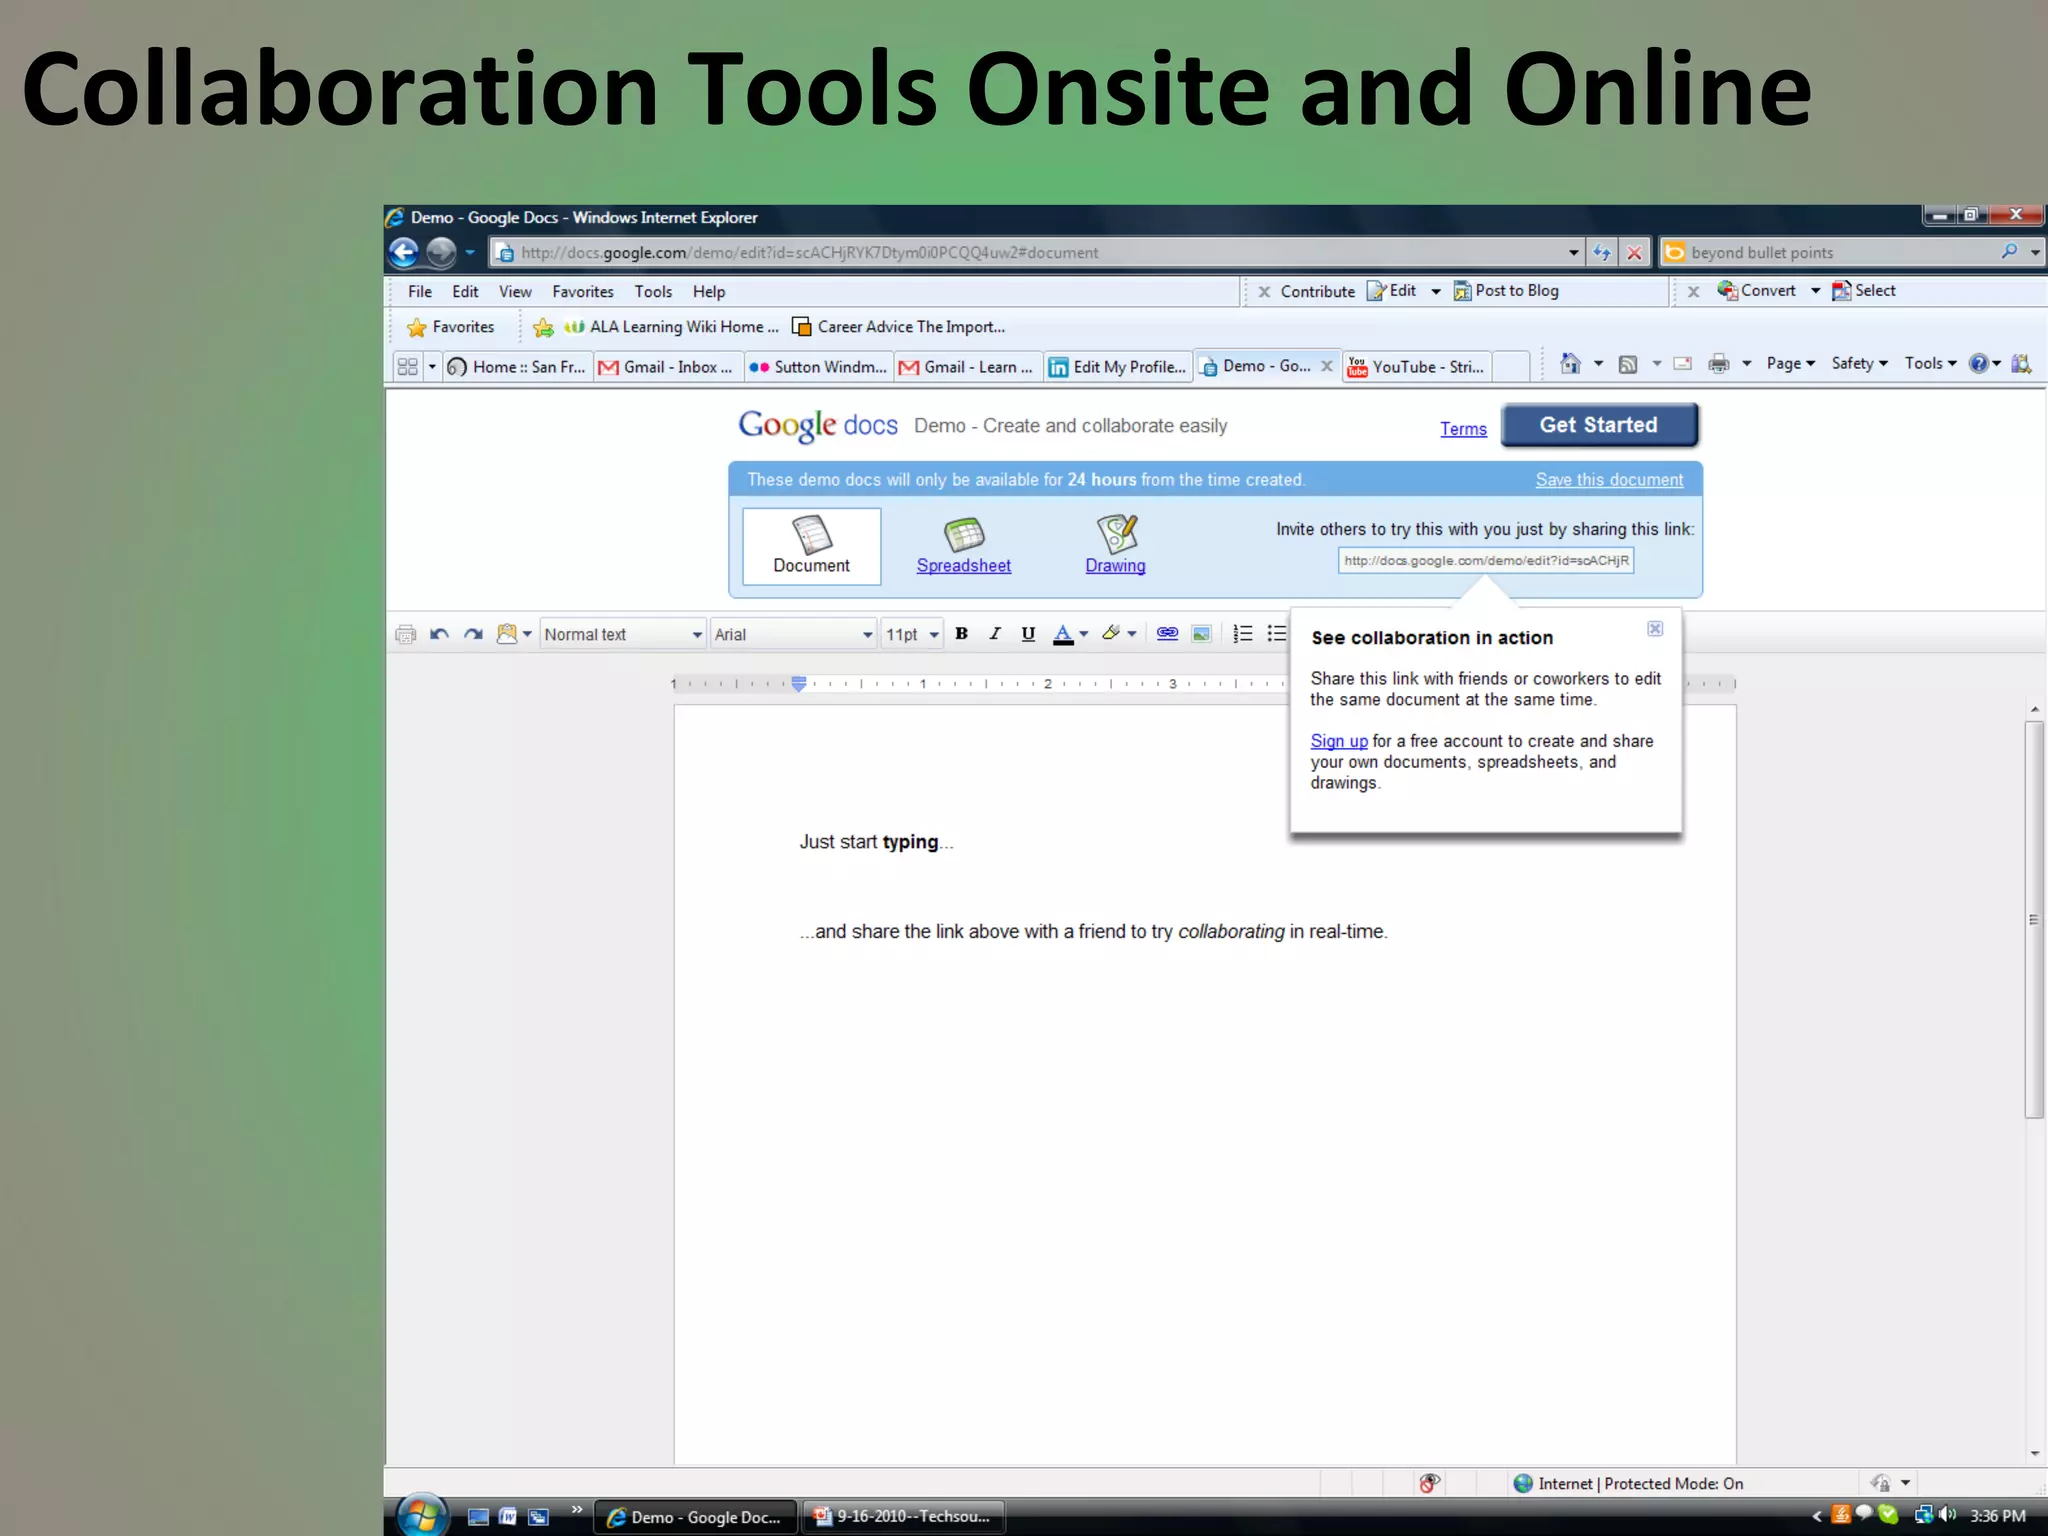Expand the Convert toolbar dropdown

[x=1815, y=291]
